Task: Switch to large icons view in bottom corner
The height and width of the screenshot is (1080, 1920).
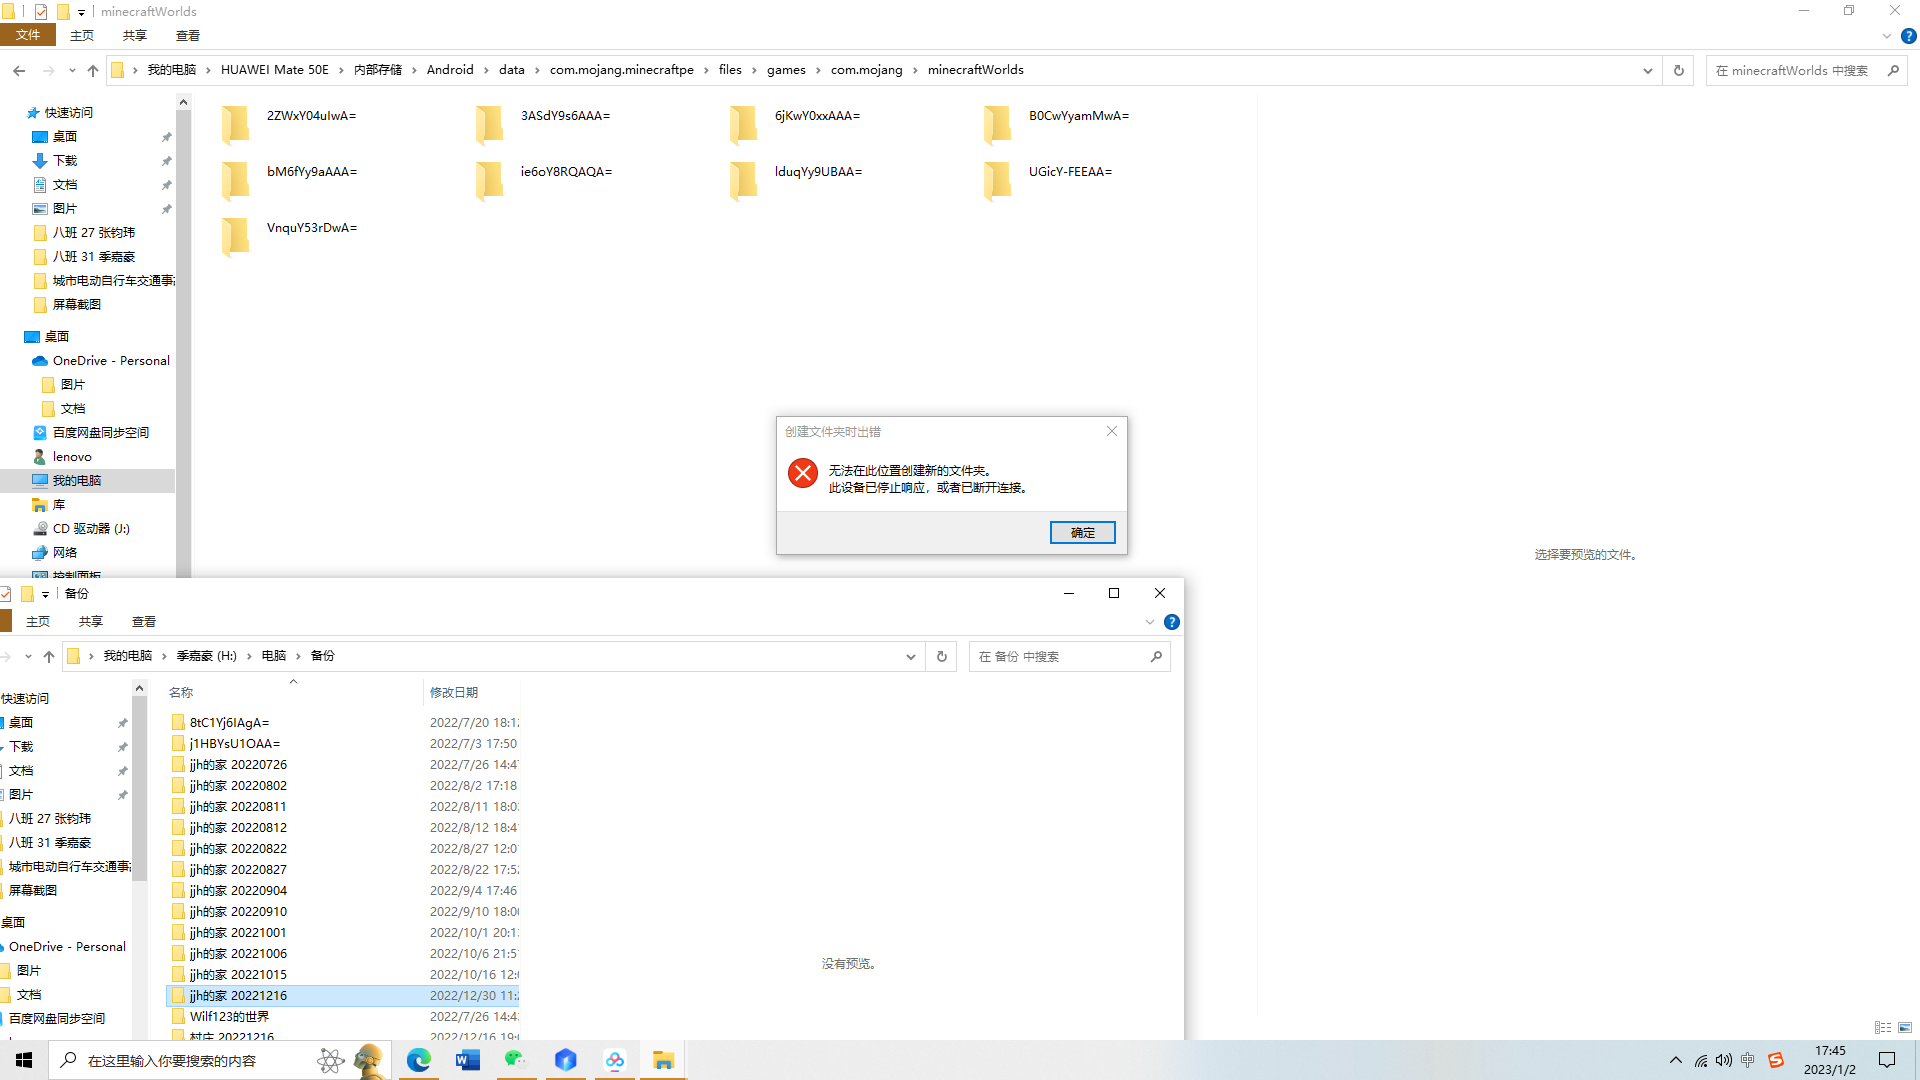Action: click(1905, 1027)
